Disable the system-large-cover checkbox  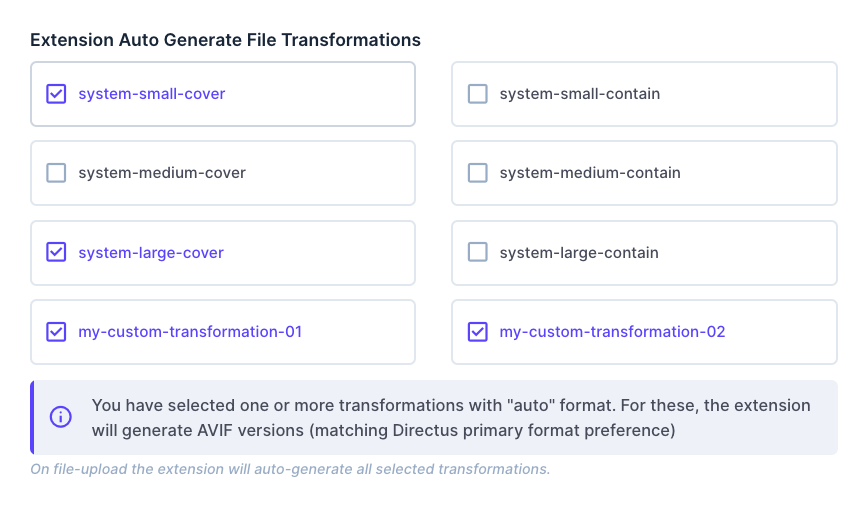click(57, 252)
